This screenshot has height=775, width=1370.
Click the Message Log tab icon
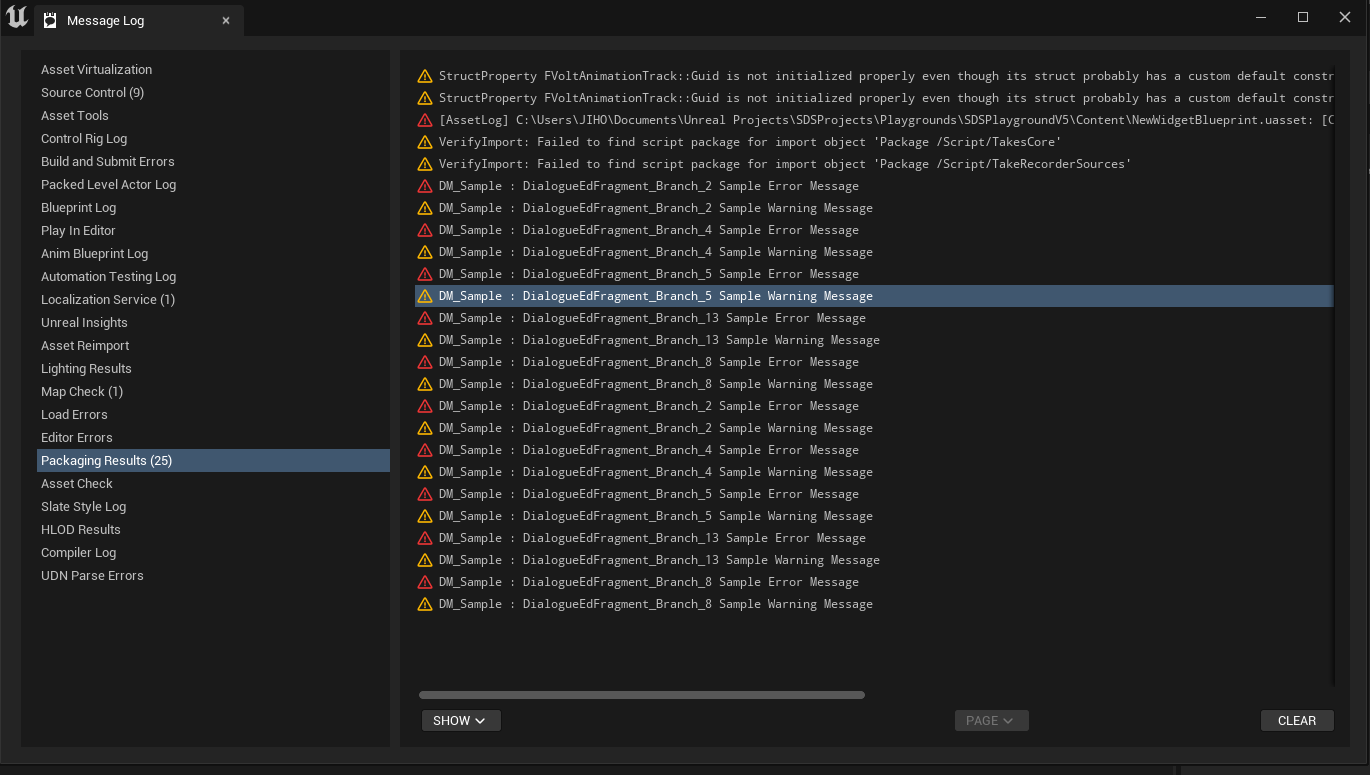(x=50, y=21)
